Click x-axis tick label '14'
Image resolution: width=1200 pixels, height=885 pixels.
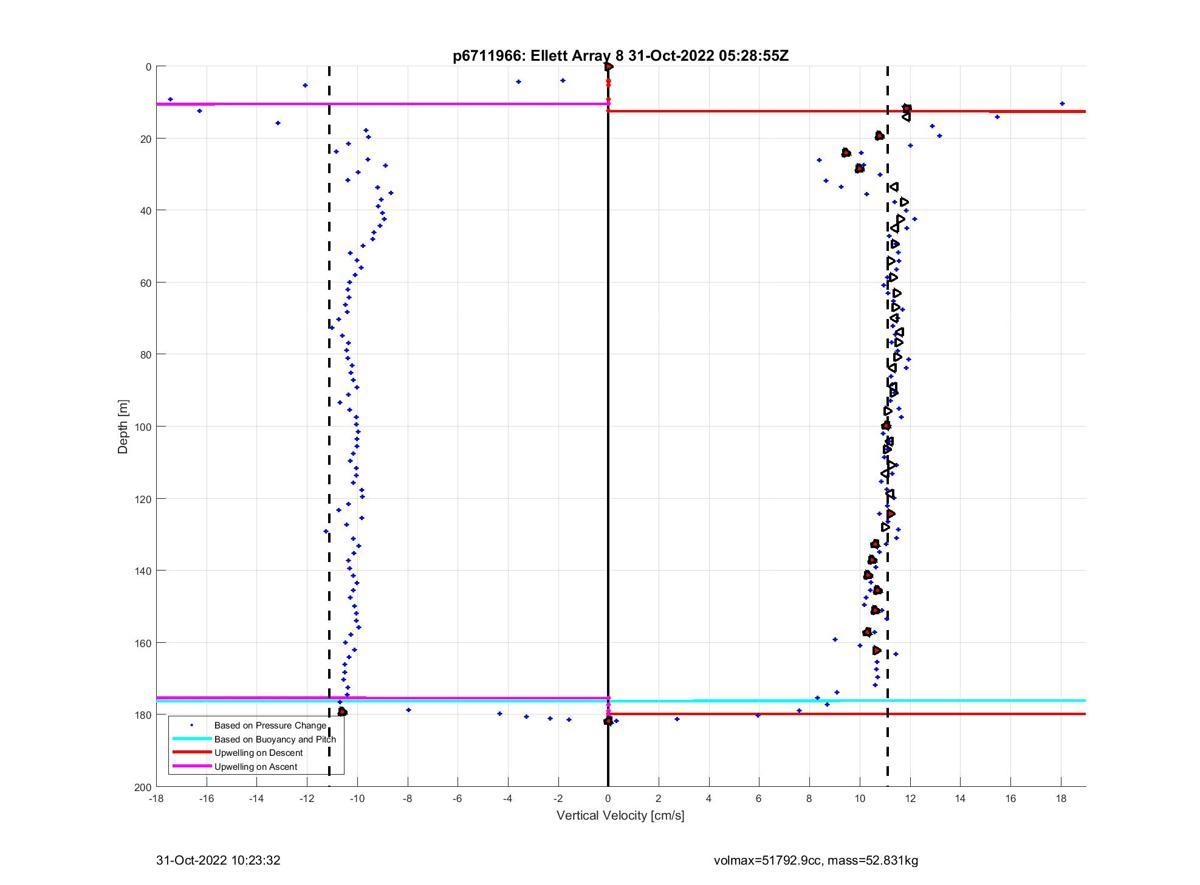tap(960, 799)
